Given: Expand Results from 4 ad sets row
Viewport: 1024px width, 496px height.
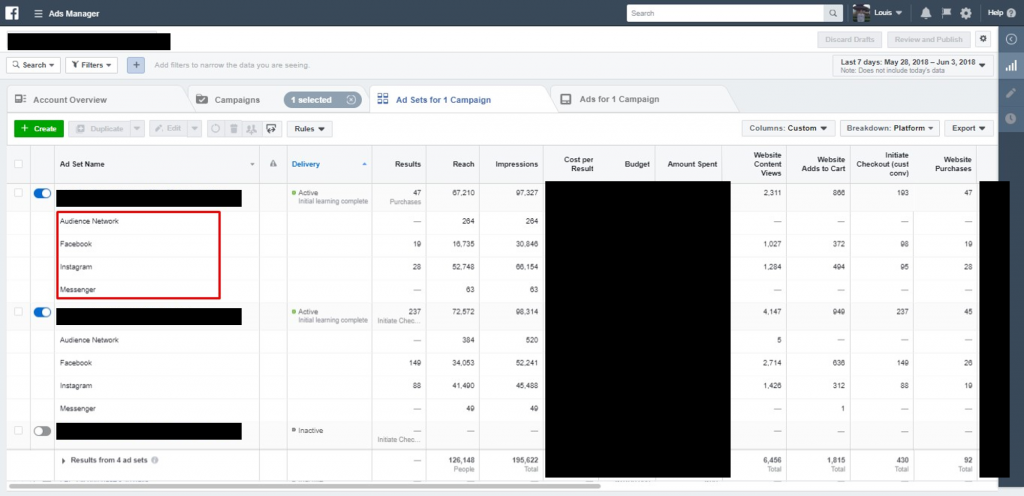Looking at the screenshot, I should 63,461.
